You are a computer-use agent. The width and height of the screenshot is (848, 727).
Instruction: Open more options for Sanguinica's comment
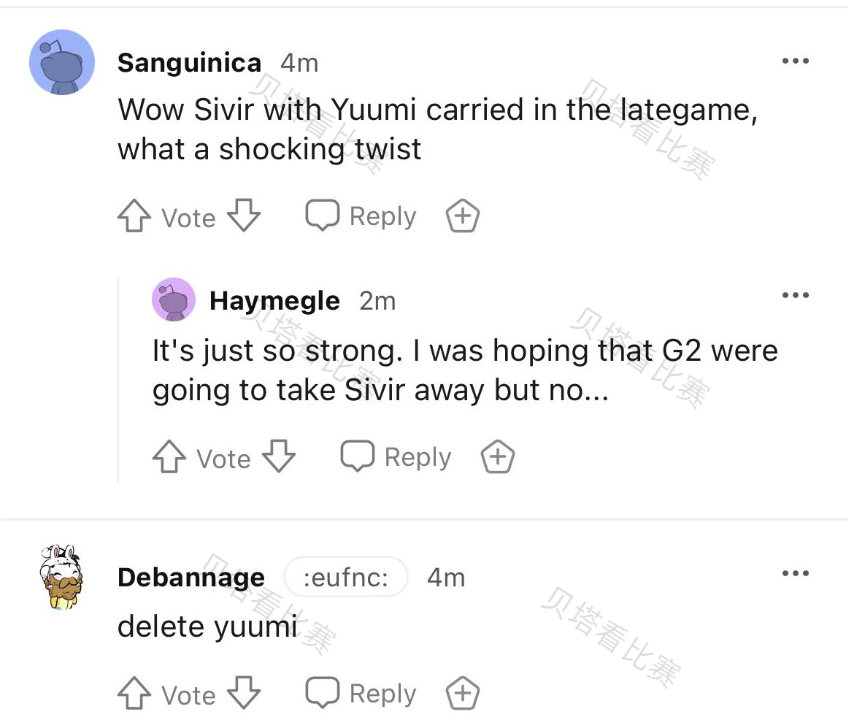pos(795,61)
